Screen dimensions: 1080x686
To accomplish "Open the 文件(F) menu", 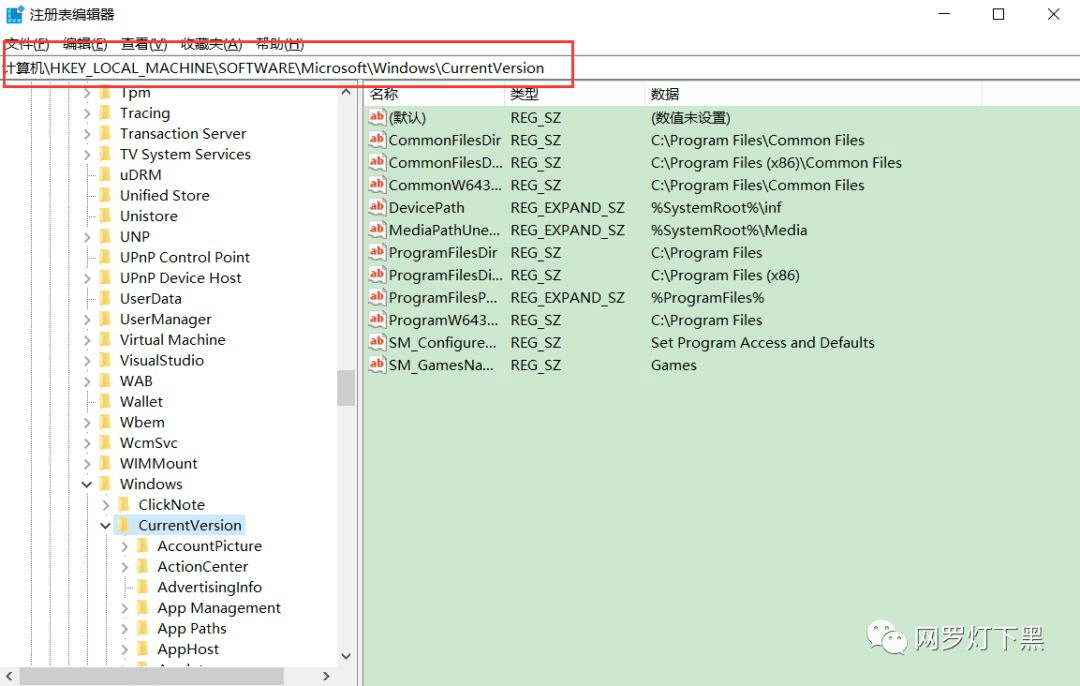I will pos(28,45).
